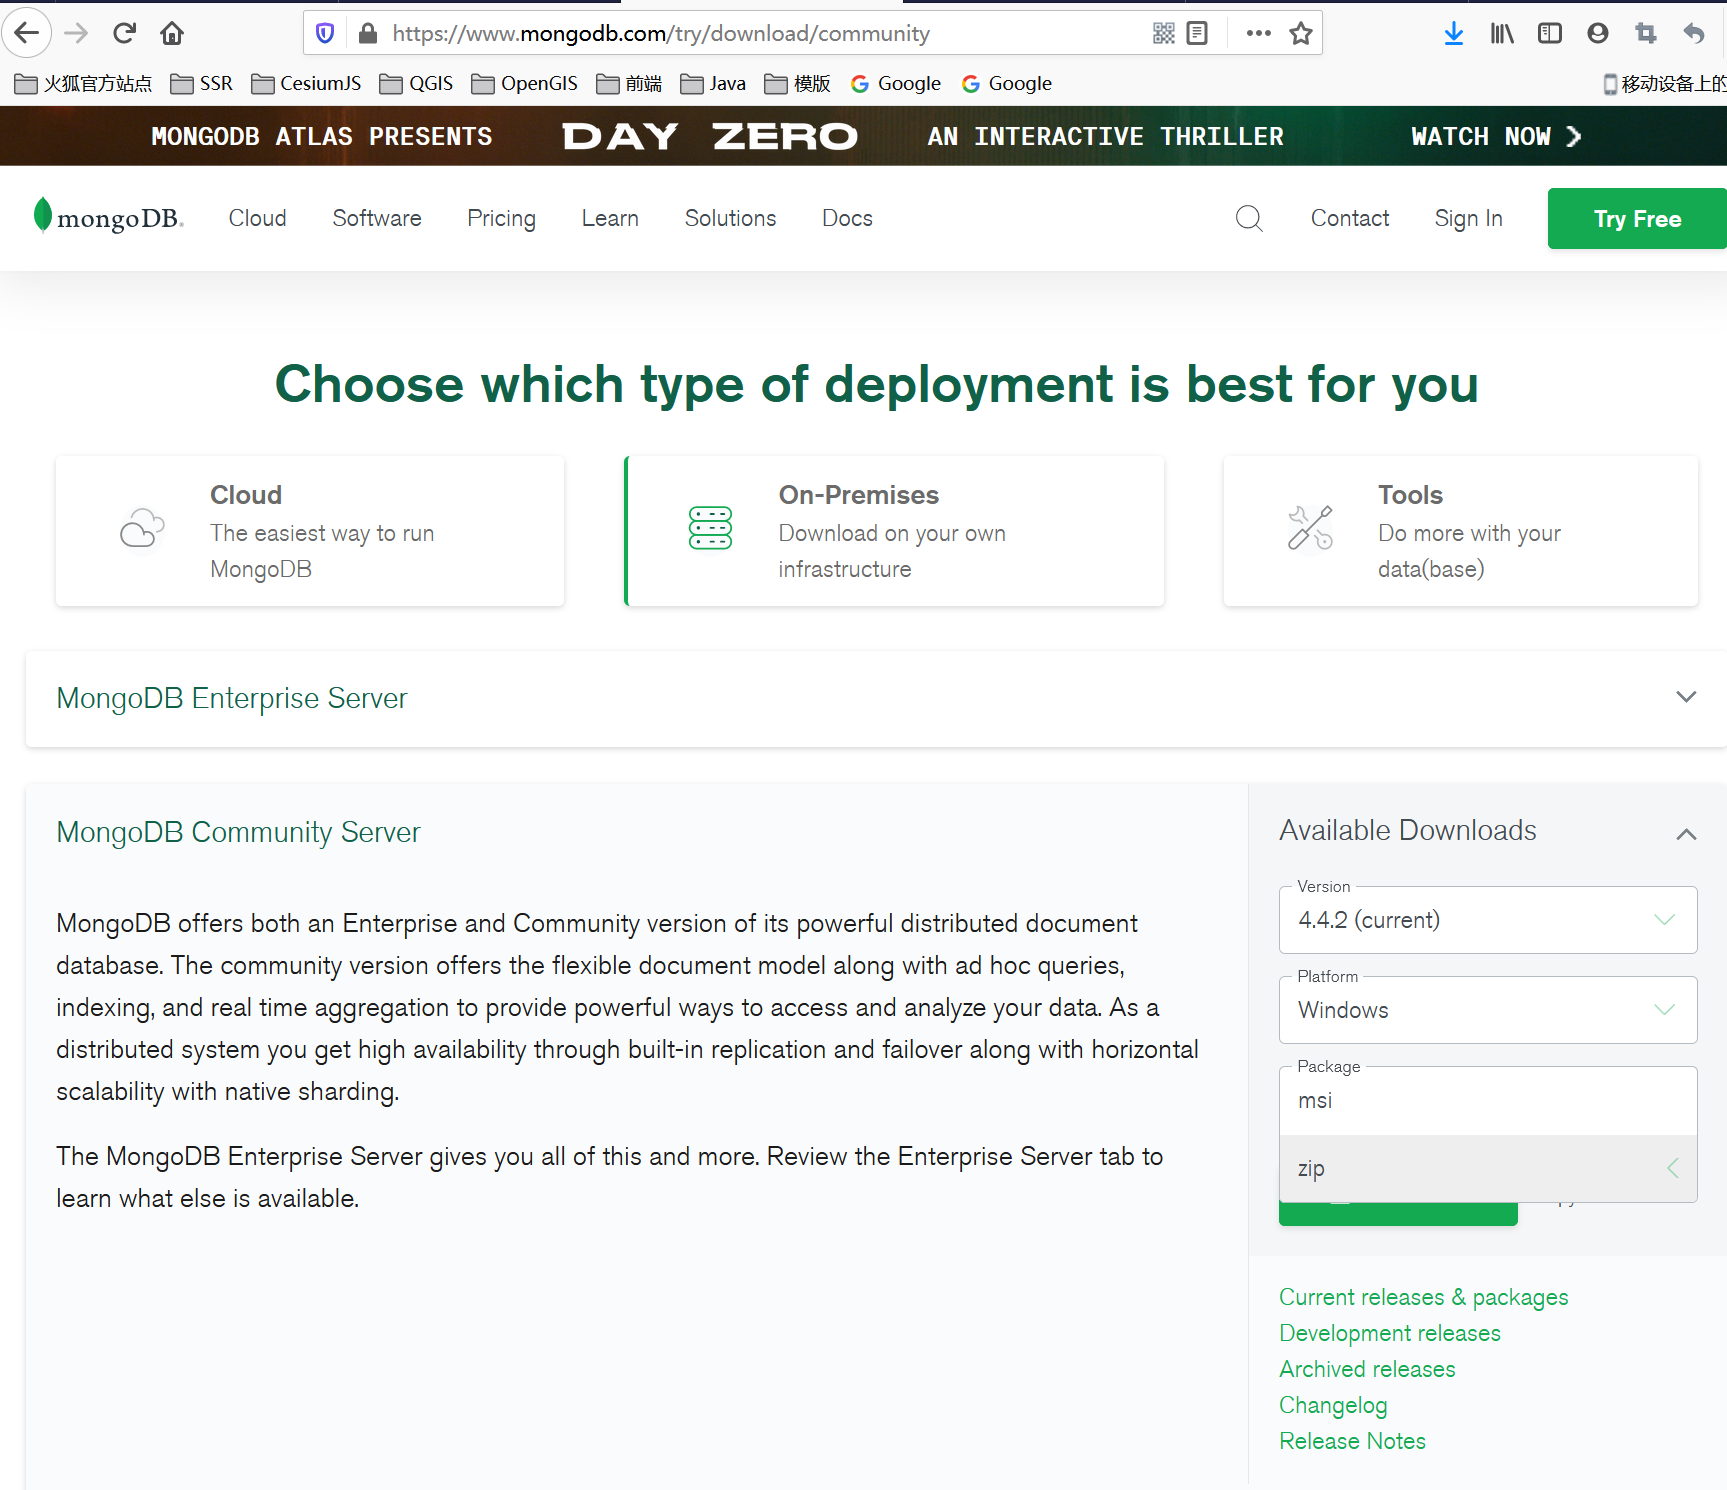Open the Platform Windows dropdown
The height and width of the screenshot is (1490, 1727).
point(1487,1010)
